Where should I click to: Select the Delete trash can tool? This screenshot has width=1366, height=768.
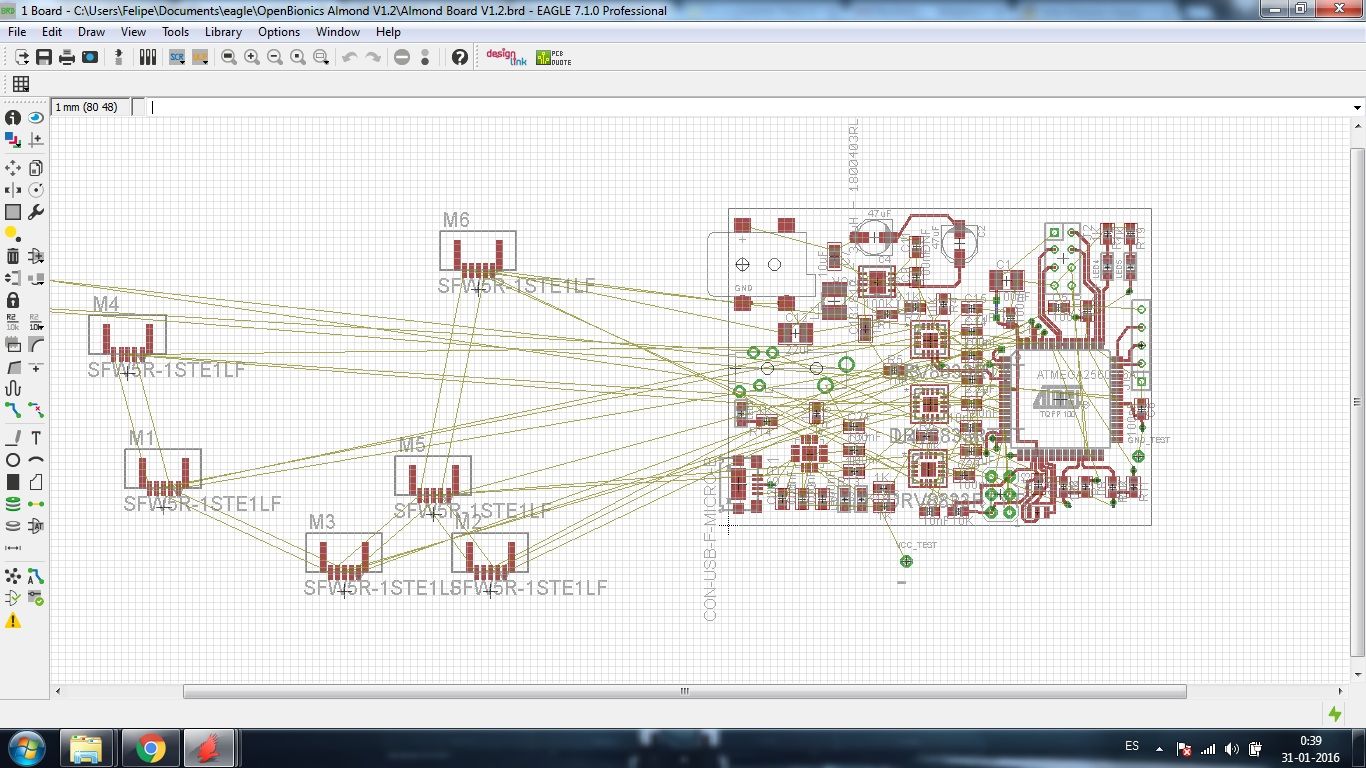coord(13,256)
